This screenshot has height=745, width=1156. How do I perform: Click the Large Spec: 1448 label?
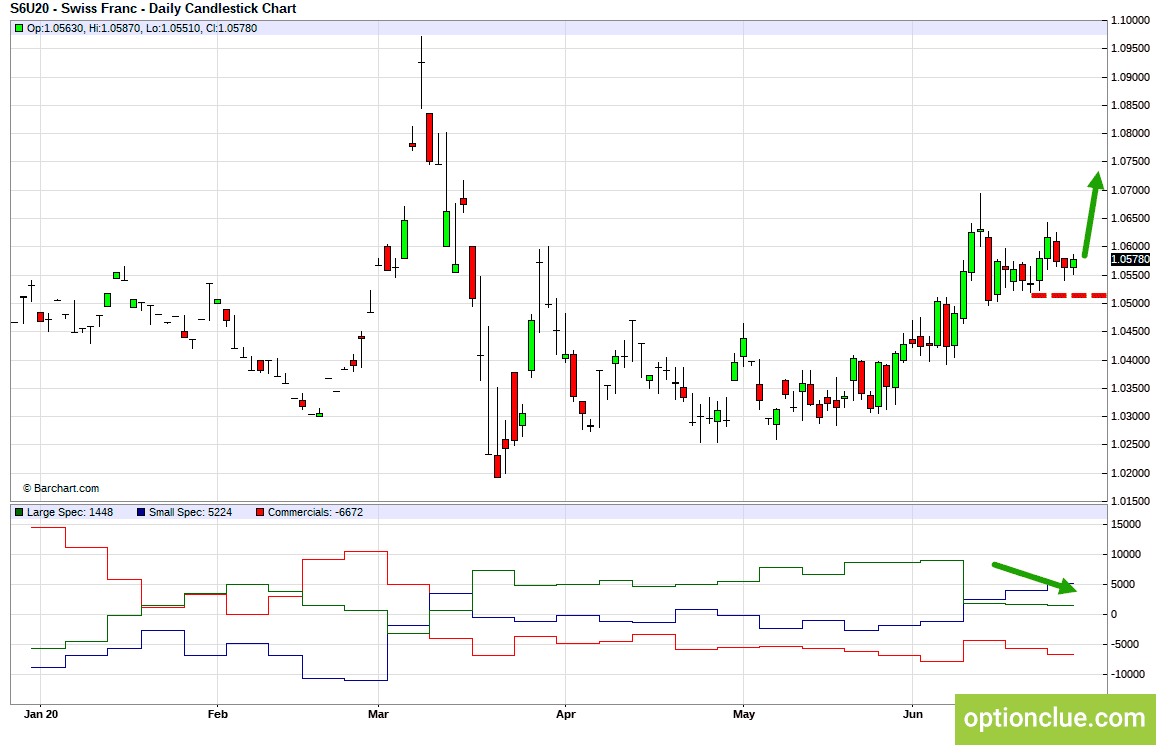(70, 512)
